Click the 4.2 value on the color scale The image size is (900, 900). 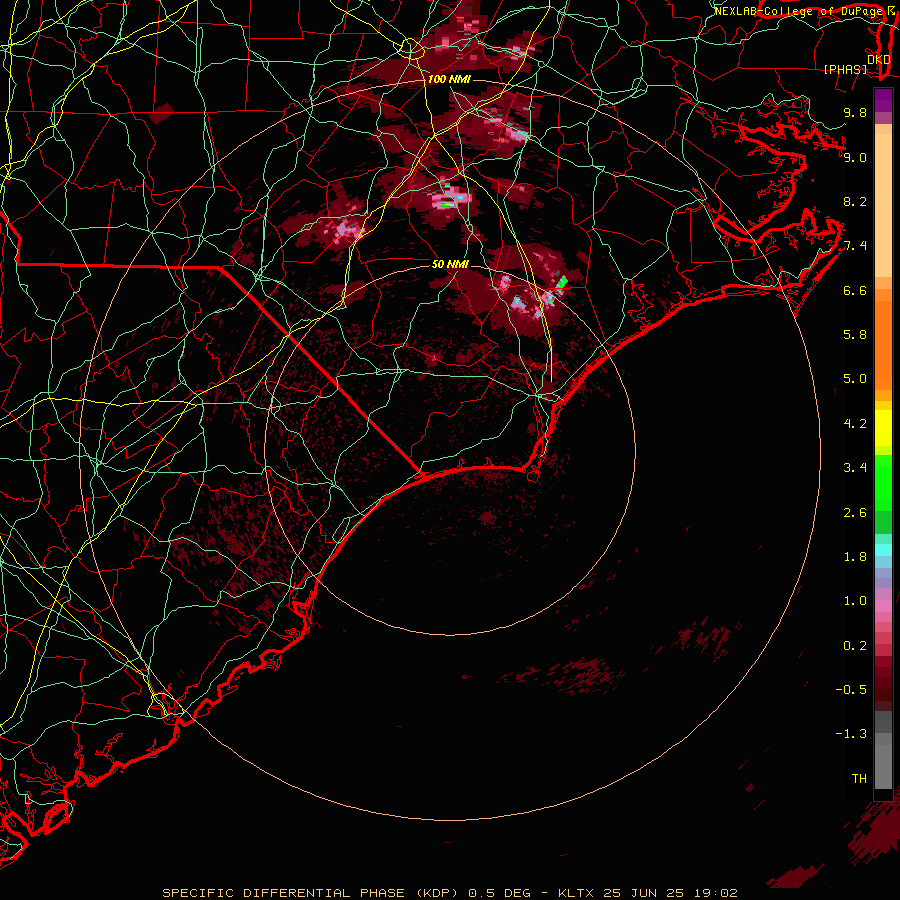(x=855, y=424)
